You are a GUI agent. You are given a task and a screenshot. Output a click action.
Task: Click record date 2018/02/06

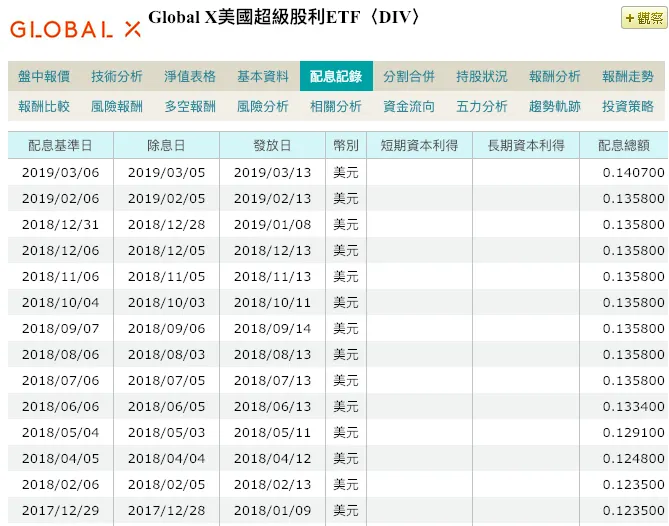[61, 485]
